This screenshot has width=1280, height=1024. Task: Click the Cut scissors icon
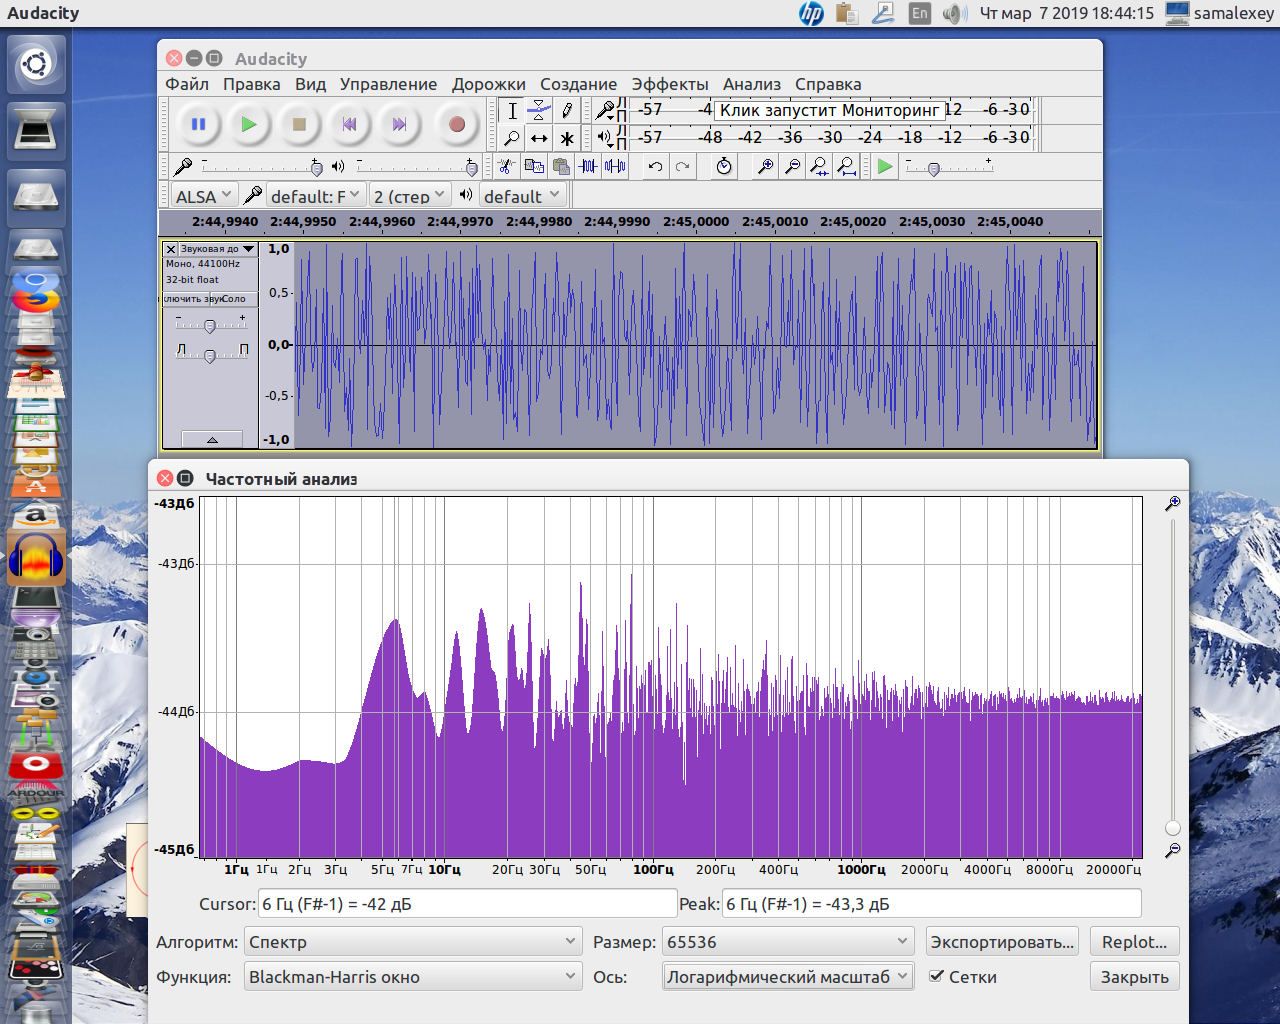click(507, 167)
